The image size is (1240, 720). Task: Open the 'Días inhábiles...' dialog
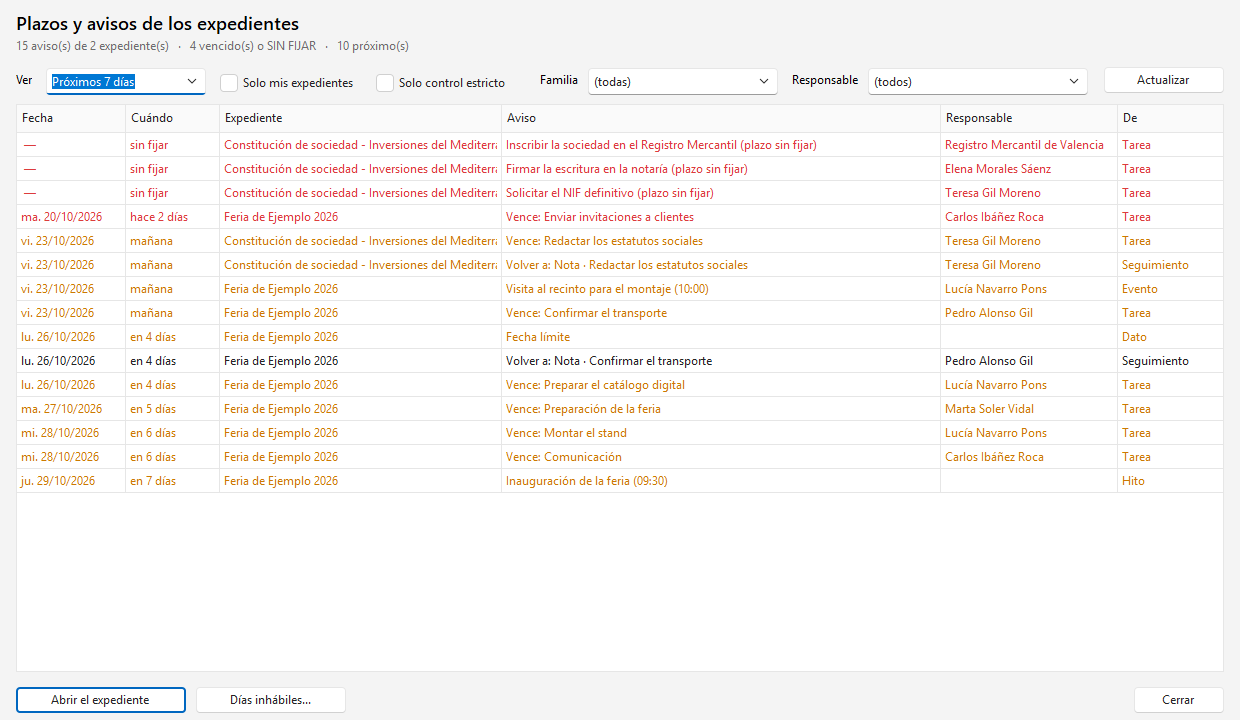click(x=271, y=700)
